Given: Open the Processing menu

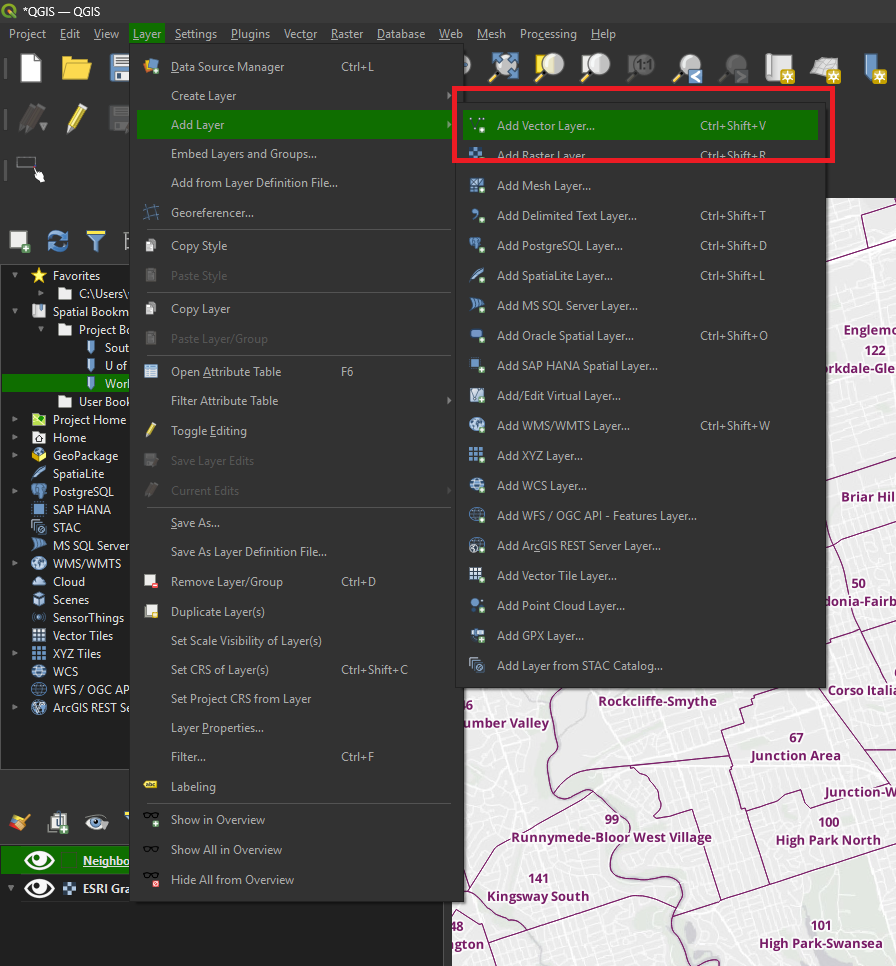Looking at the screenshot, I should pos(548,34).
